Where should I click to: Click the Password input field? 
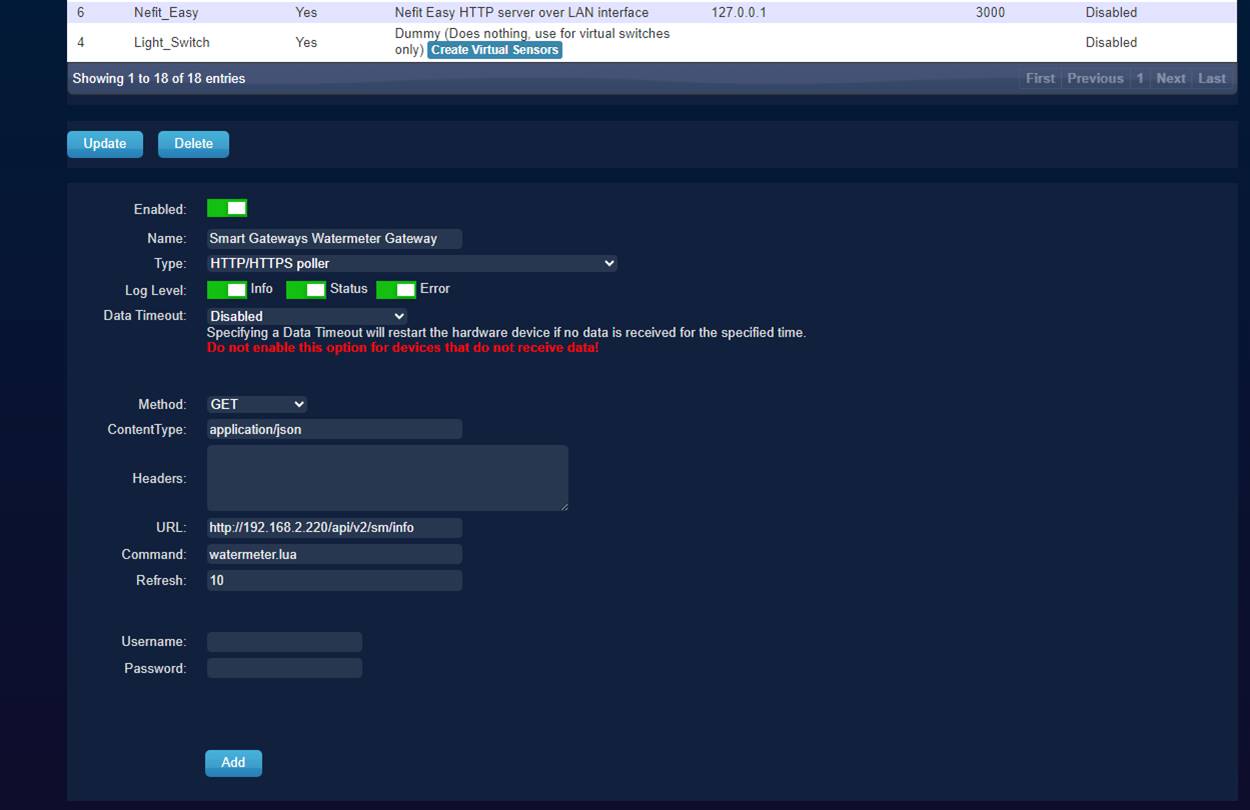tap(284, 668)
